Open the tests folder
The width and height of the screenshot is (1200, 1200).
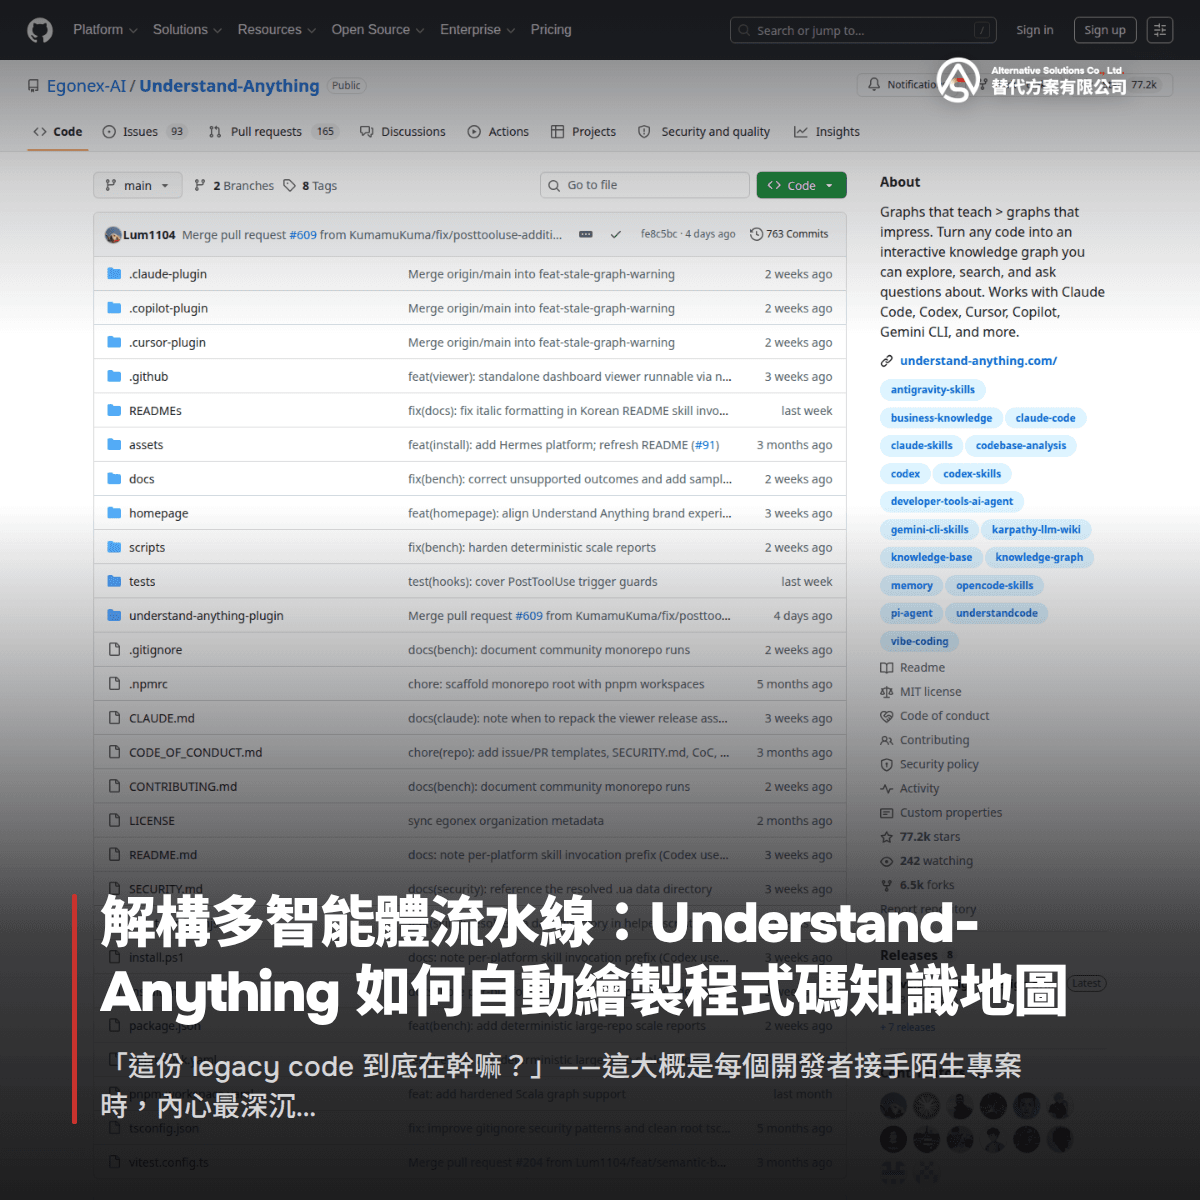[x=142, y=581]
